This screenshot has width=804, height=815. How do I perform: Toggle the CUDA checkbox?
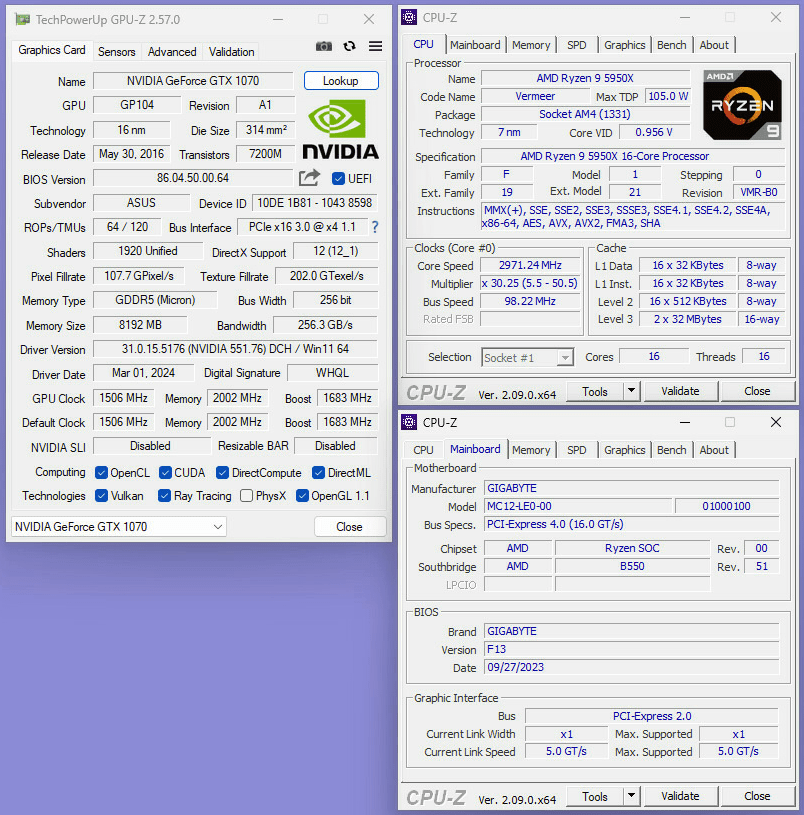pos(165,472)
